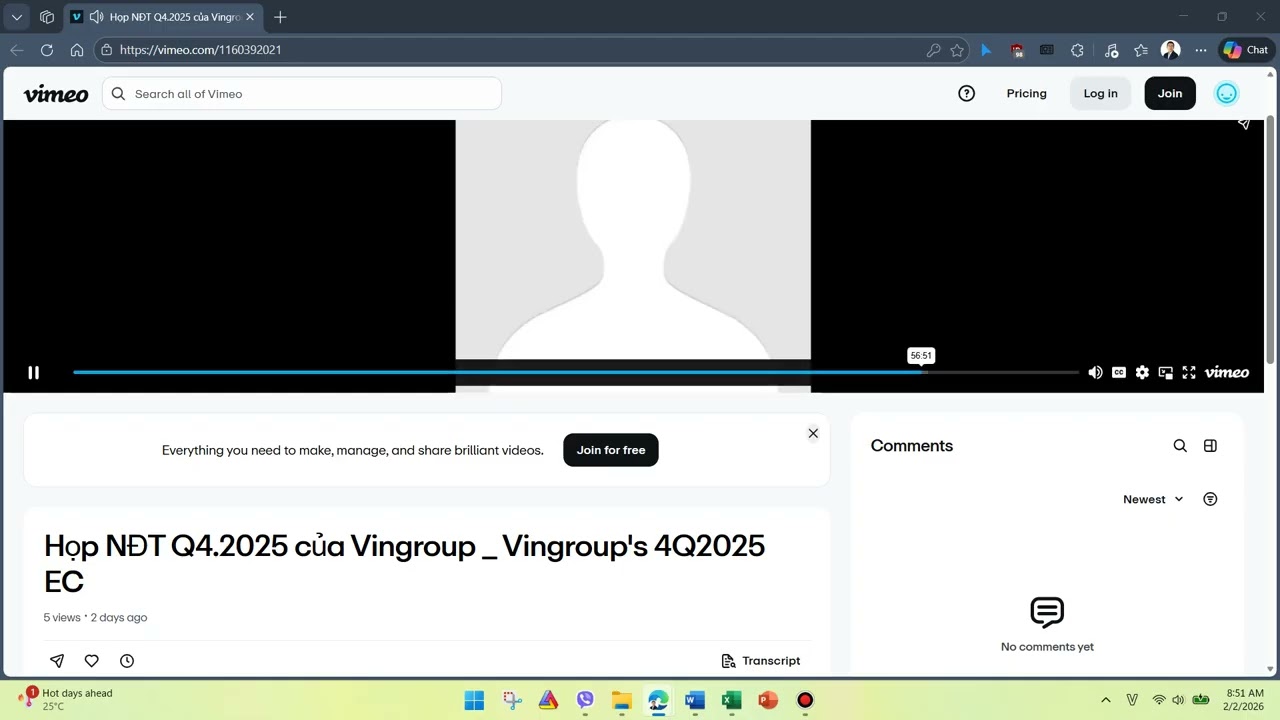Click the blue arrow extension icon in the Edge toolbar

986,50
